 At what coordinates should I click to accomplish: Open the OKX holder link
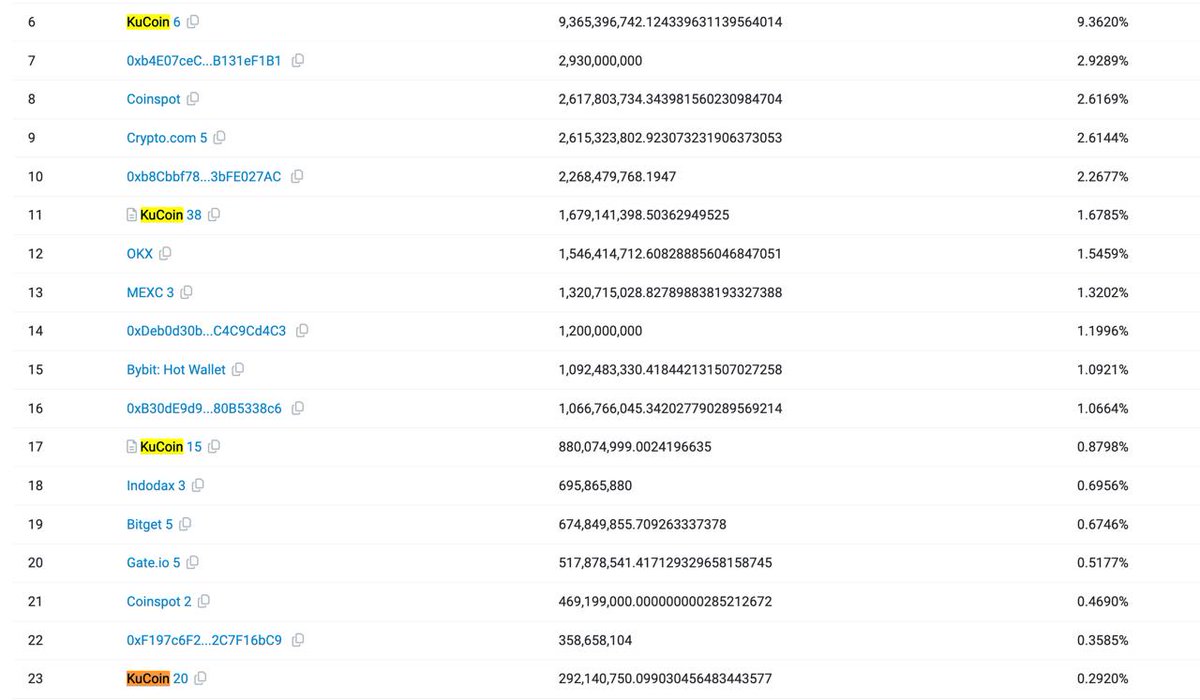(x=140, y=254)
